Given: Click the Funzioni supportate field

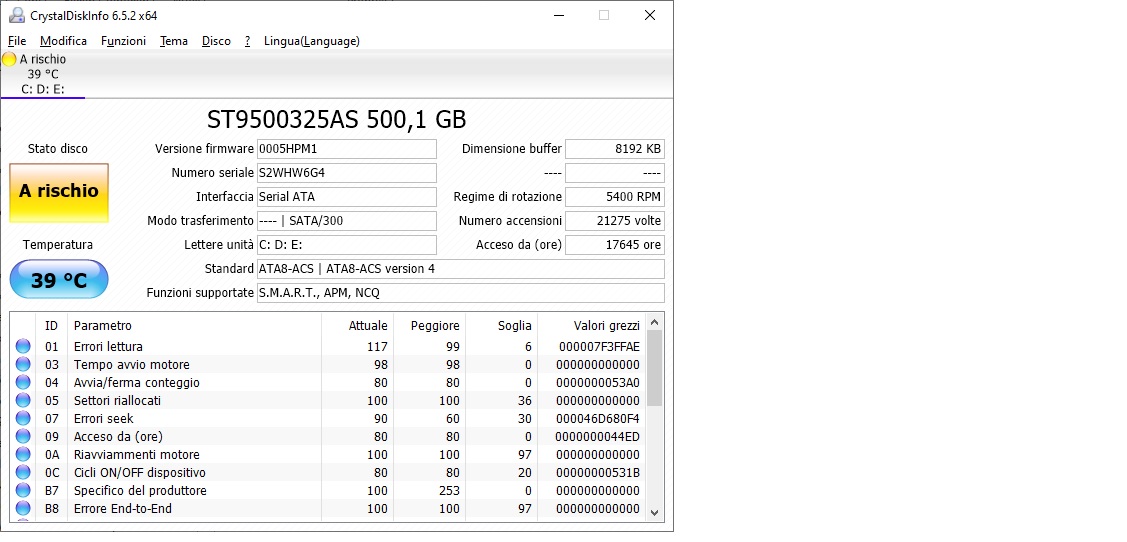Looking at the screenshot, I should 461,293.
